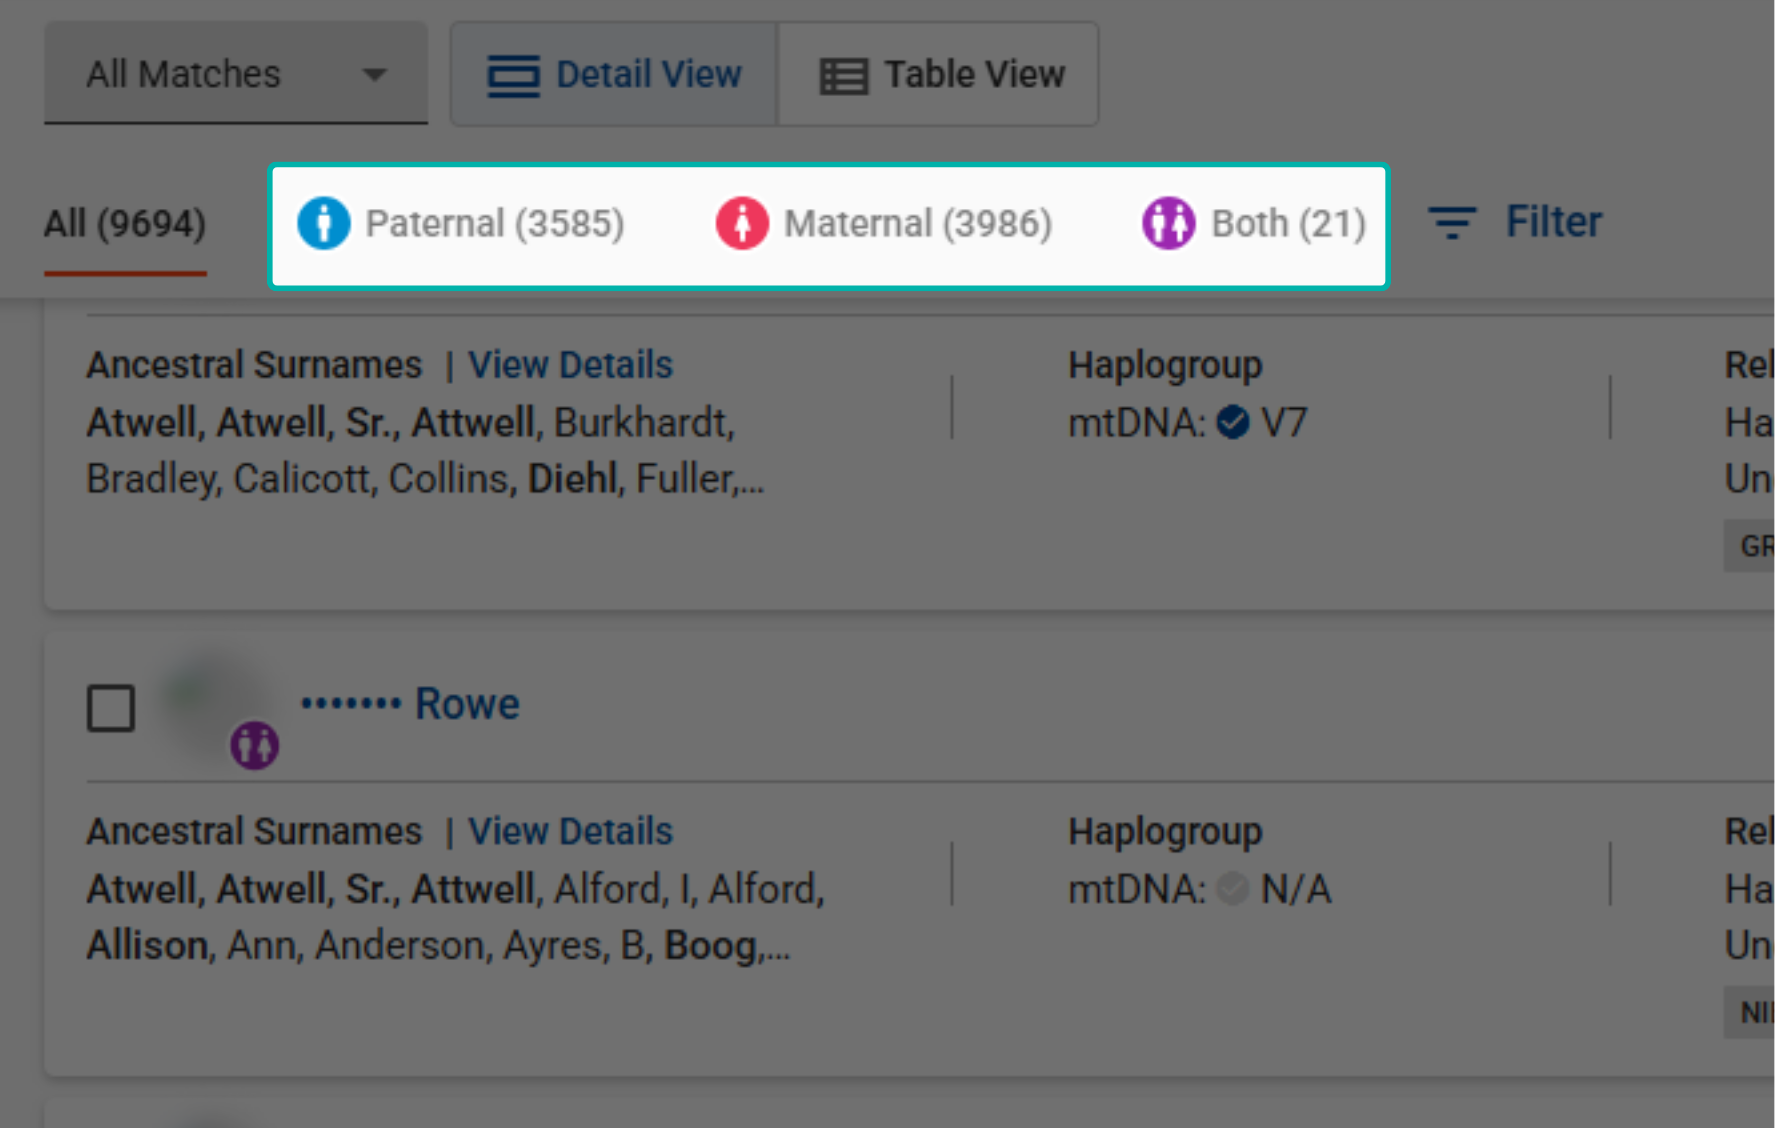Click the All Matches dropdown arrow
The width and height of the screenshot is (1775, 1128).
tap(375, 74)
